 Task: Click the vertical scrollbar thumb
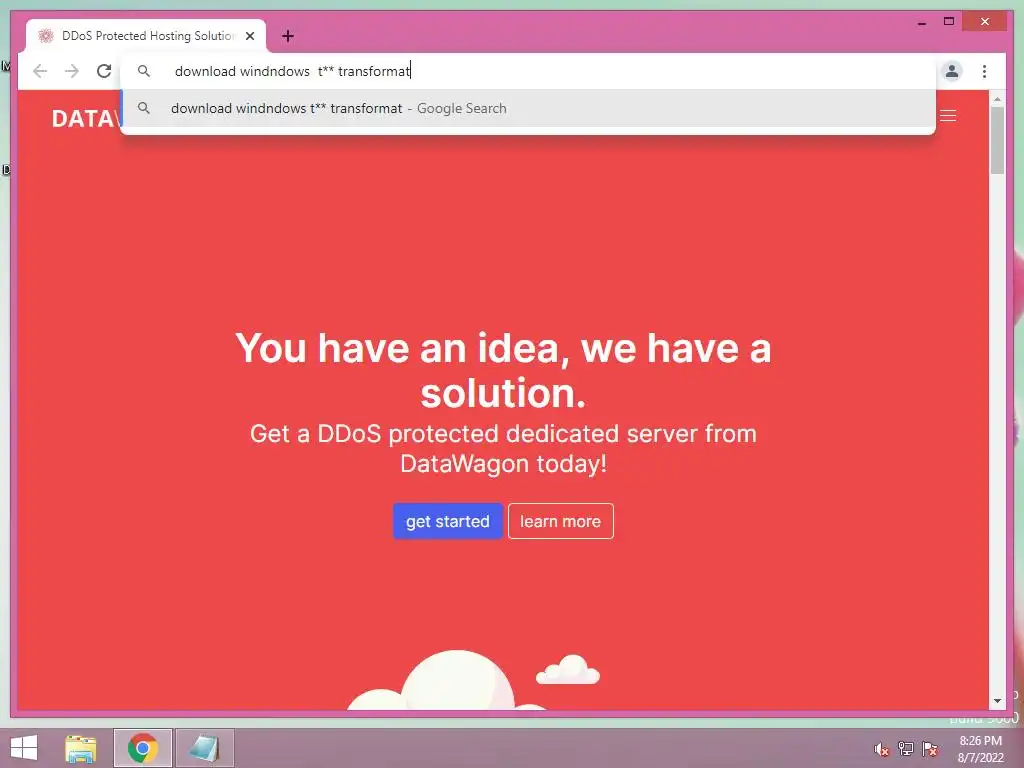(x=997, y=140)
